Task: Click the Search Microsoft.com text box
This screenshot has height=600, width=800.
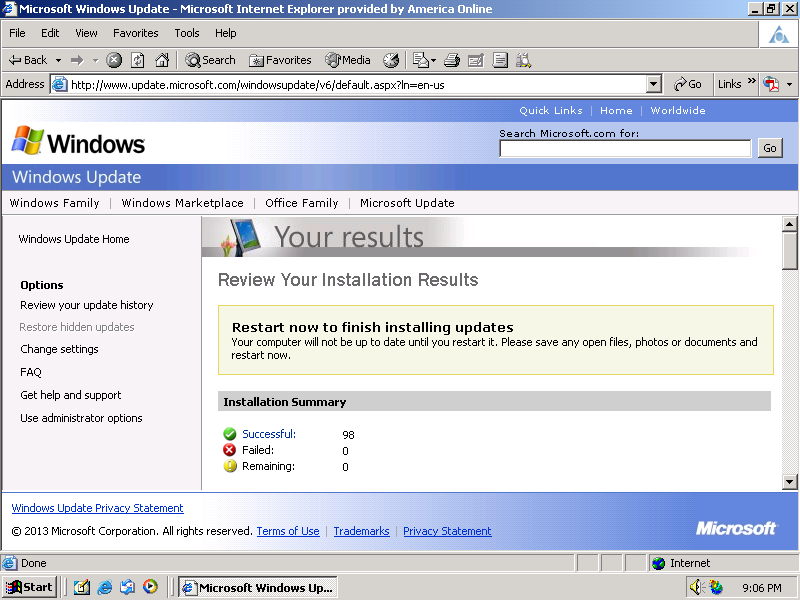Action: point(625,148)
